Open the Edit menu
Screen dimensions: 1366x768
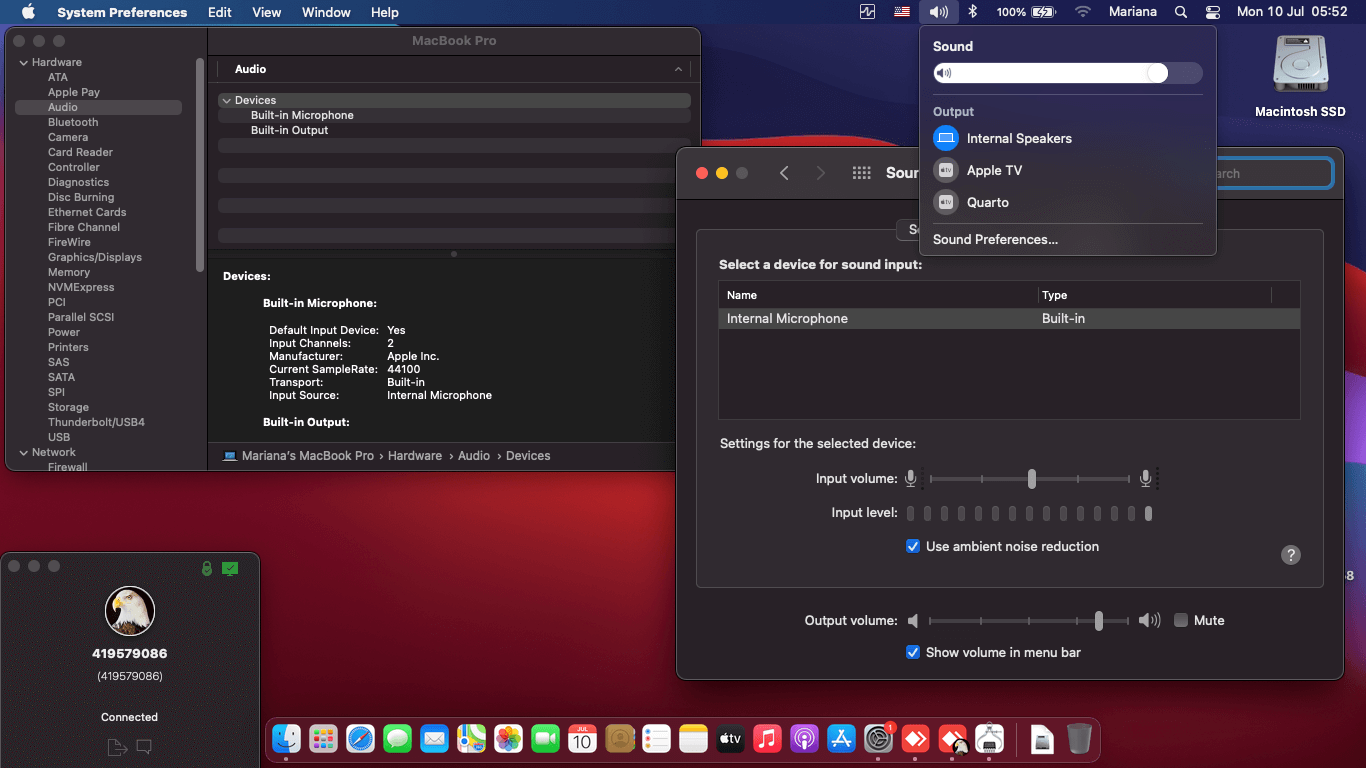[x=220, y=12]
